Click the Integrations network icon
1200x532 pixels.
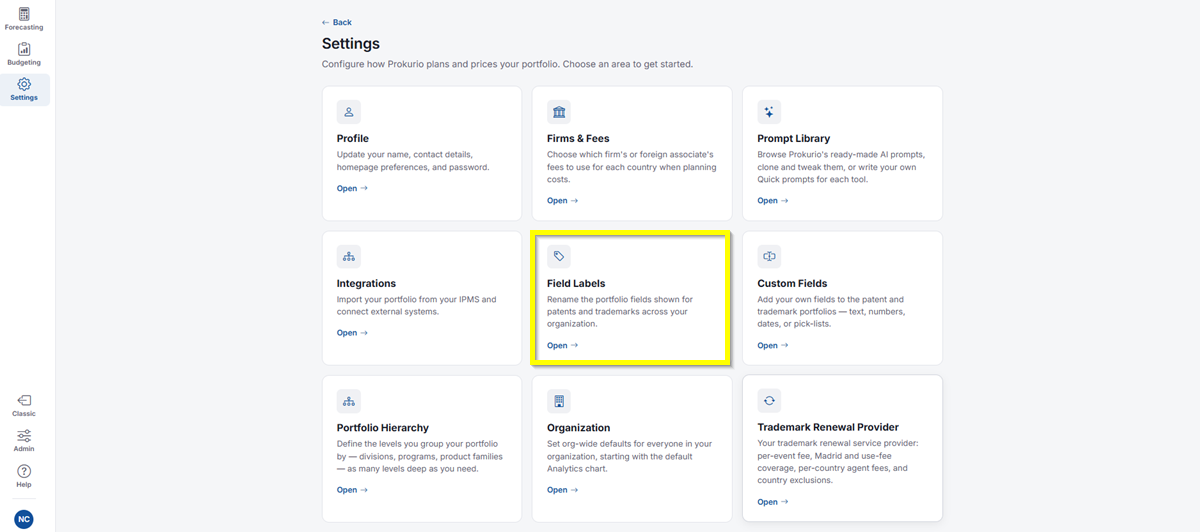coord(349,256)
